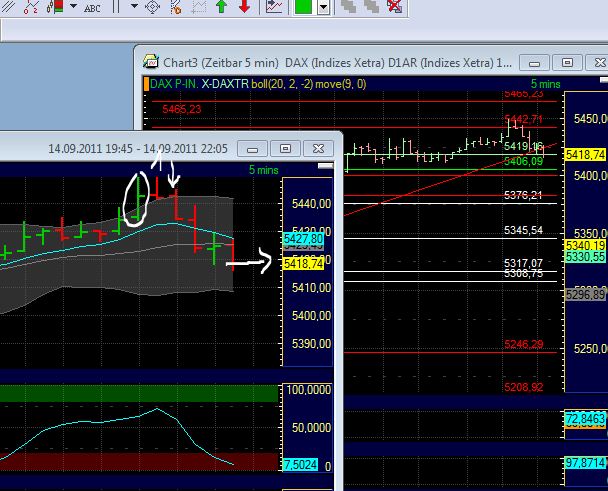Viewport: 608px width, 491px height.
Task: Minimize the front 14.09.2011 chart window
Action: [252, 149]
